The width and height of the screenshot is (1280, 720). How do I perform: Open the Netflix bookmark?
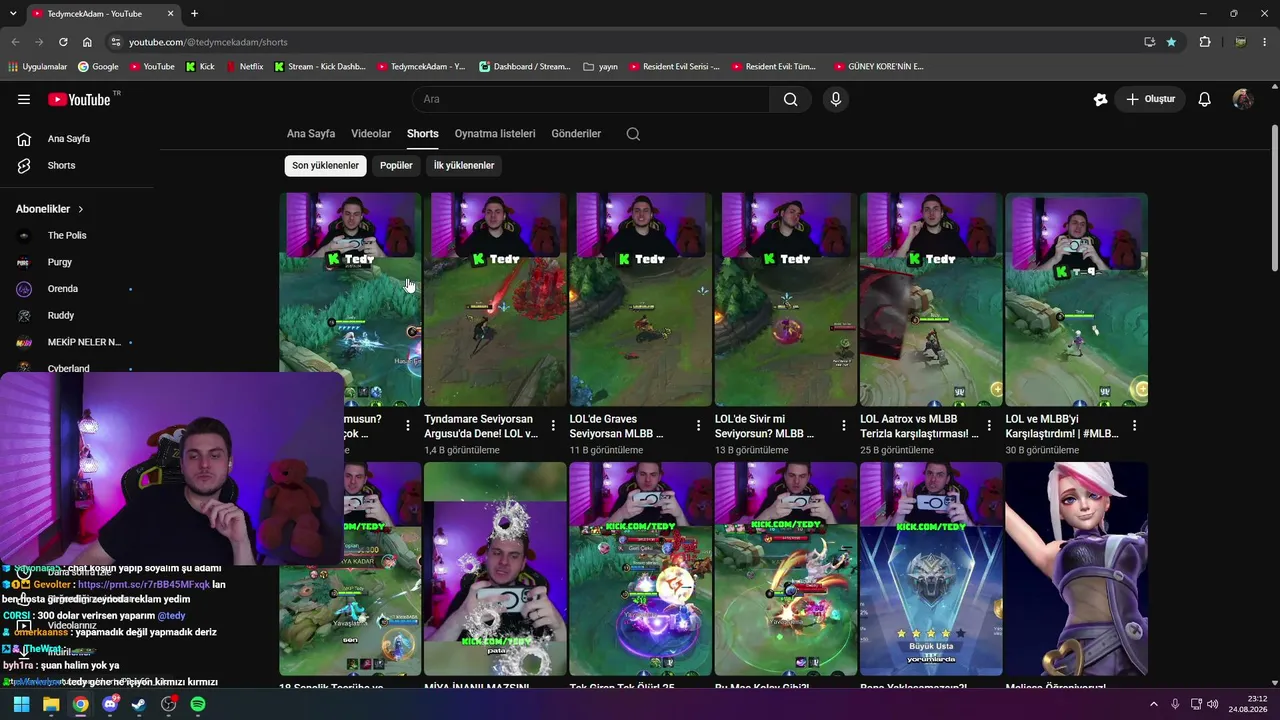coord(245,67)
